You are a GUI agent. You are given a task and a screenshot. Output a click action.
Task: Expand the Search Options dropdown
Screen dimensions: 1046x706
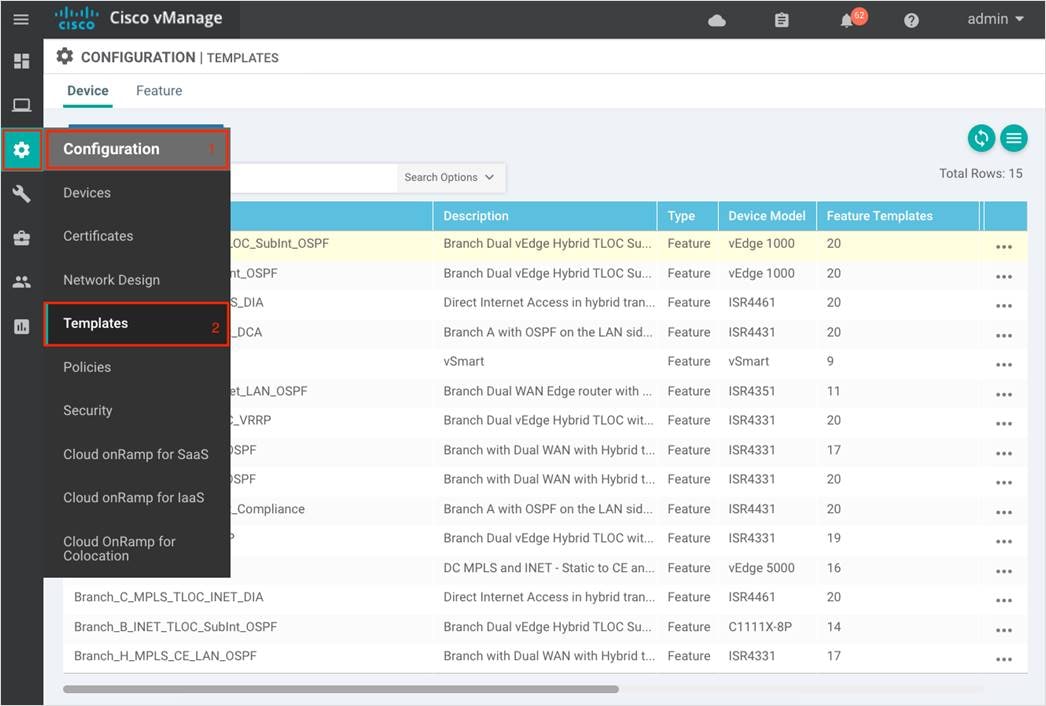click(449, 178)
